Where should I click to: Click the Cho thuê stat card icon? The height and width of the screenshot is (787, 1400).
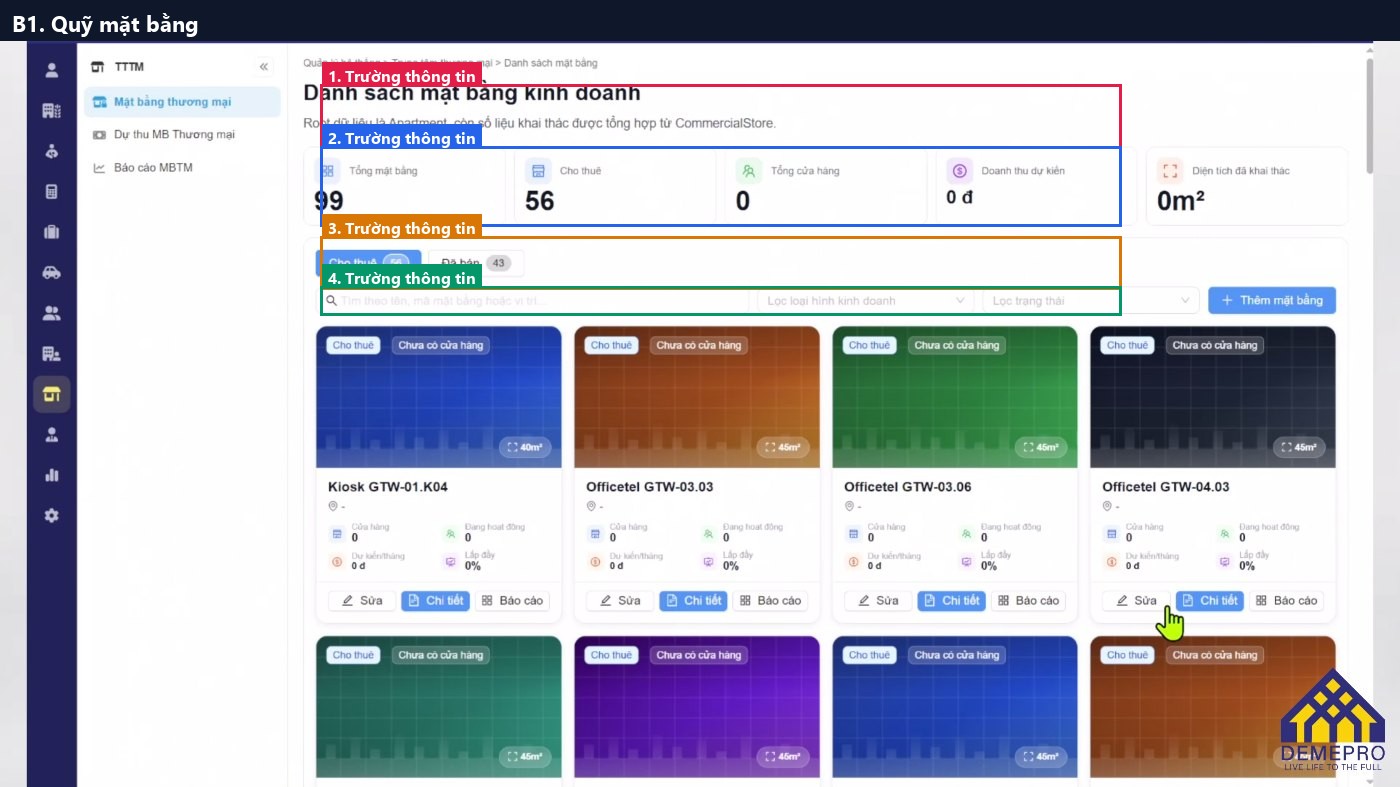(538, 171)
